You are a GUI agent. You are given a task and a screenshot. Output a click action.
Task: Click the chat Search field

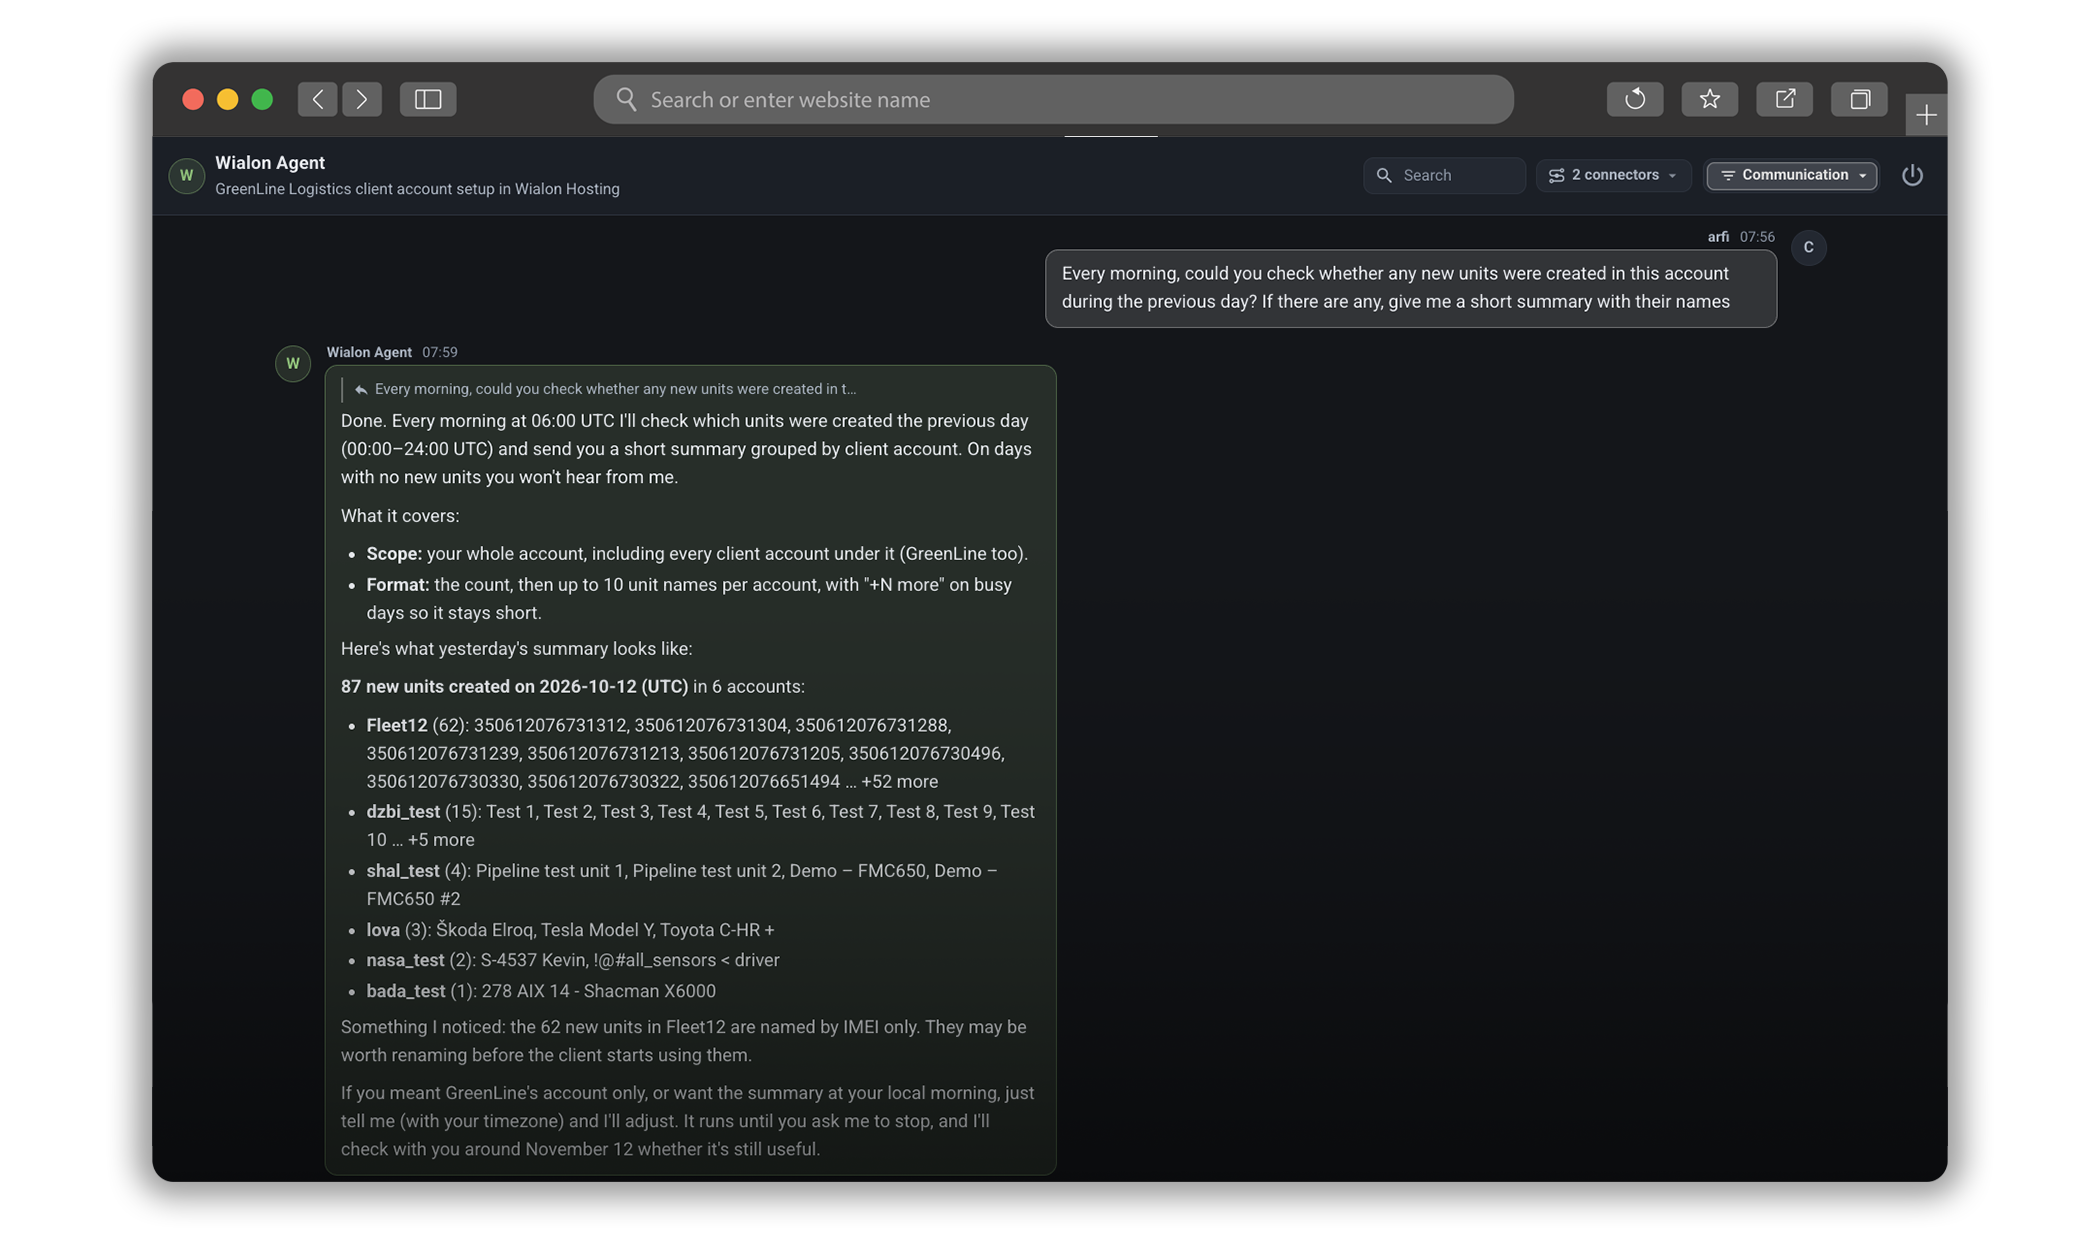coord(1443,175)
